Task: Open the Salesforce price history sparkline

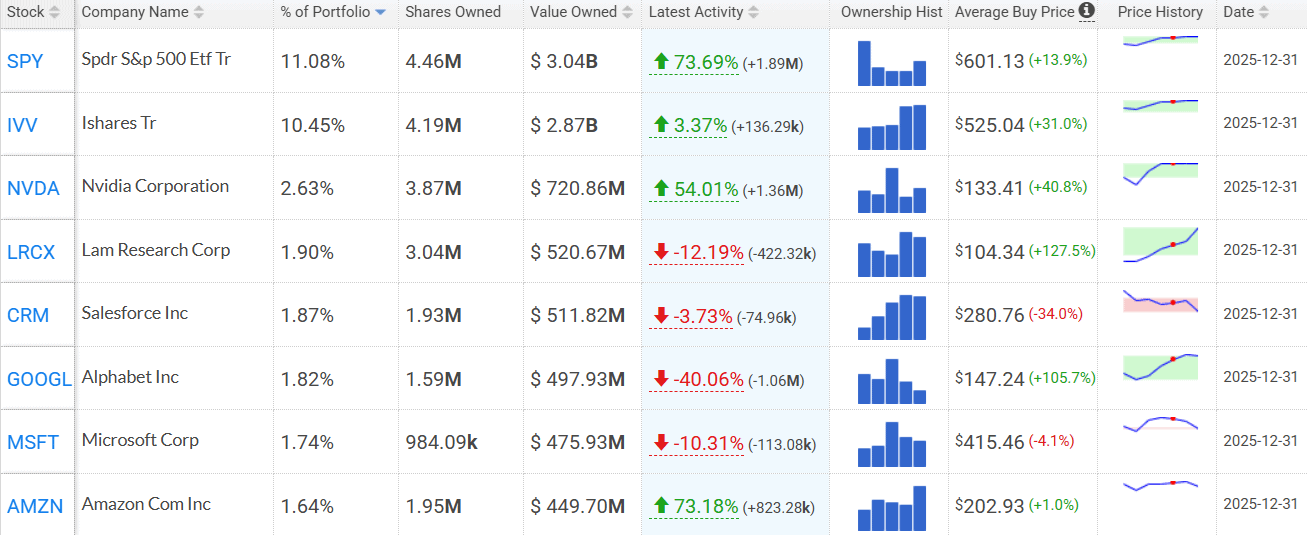Action: (1160, 302)
